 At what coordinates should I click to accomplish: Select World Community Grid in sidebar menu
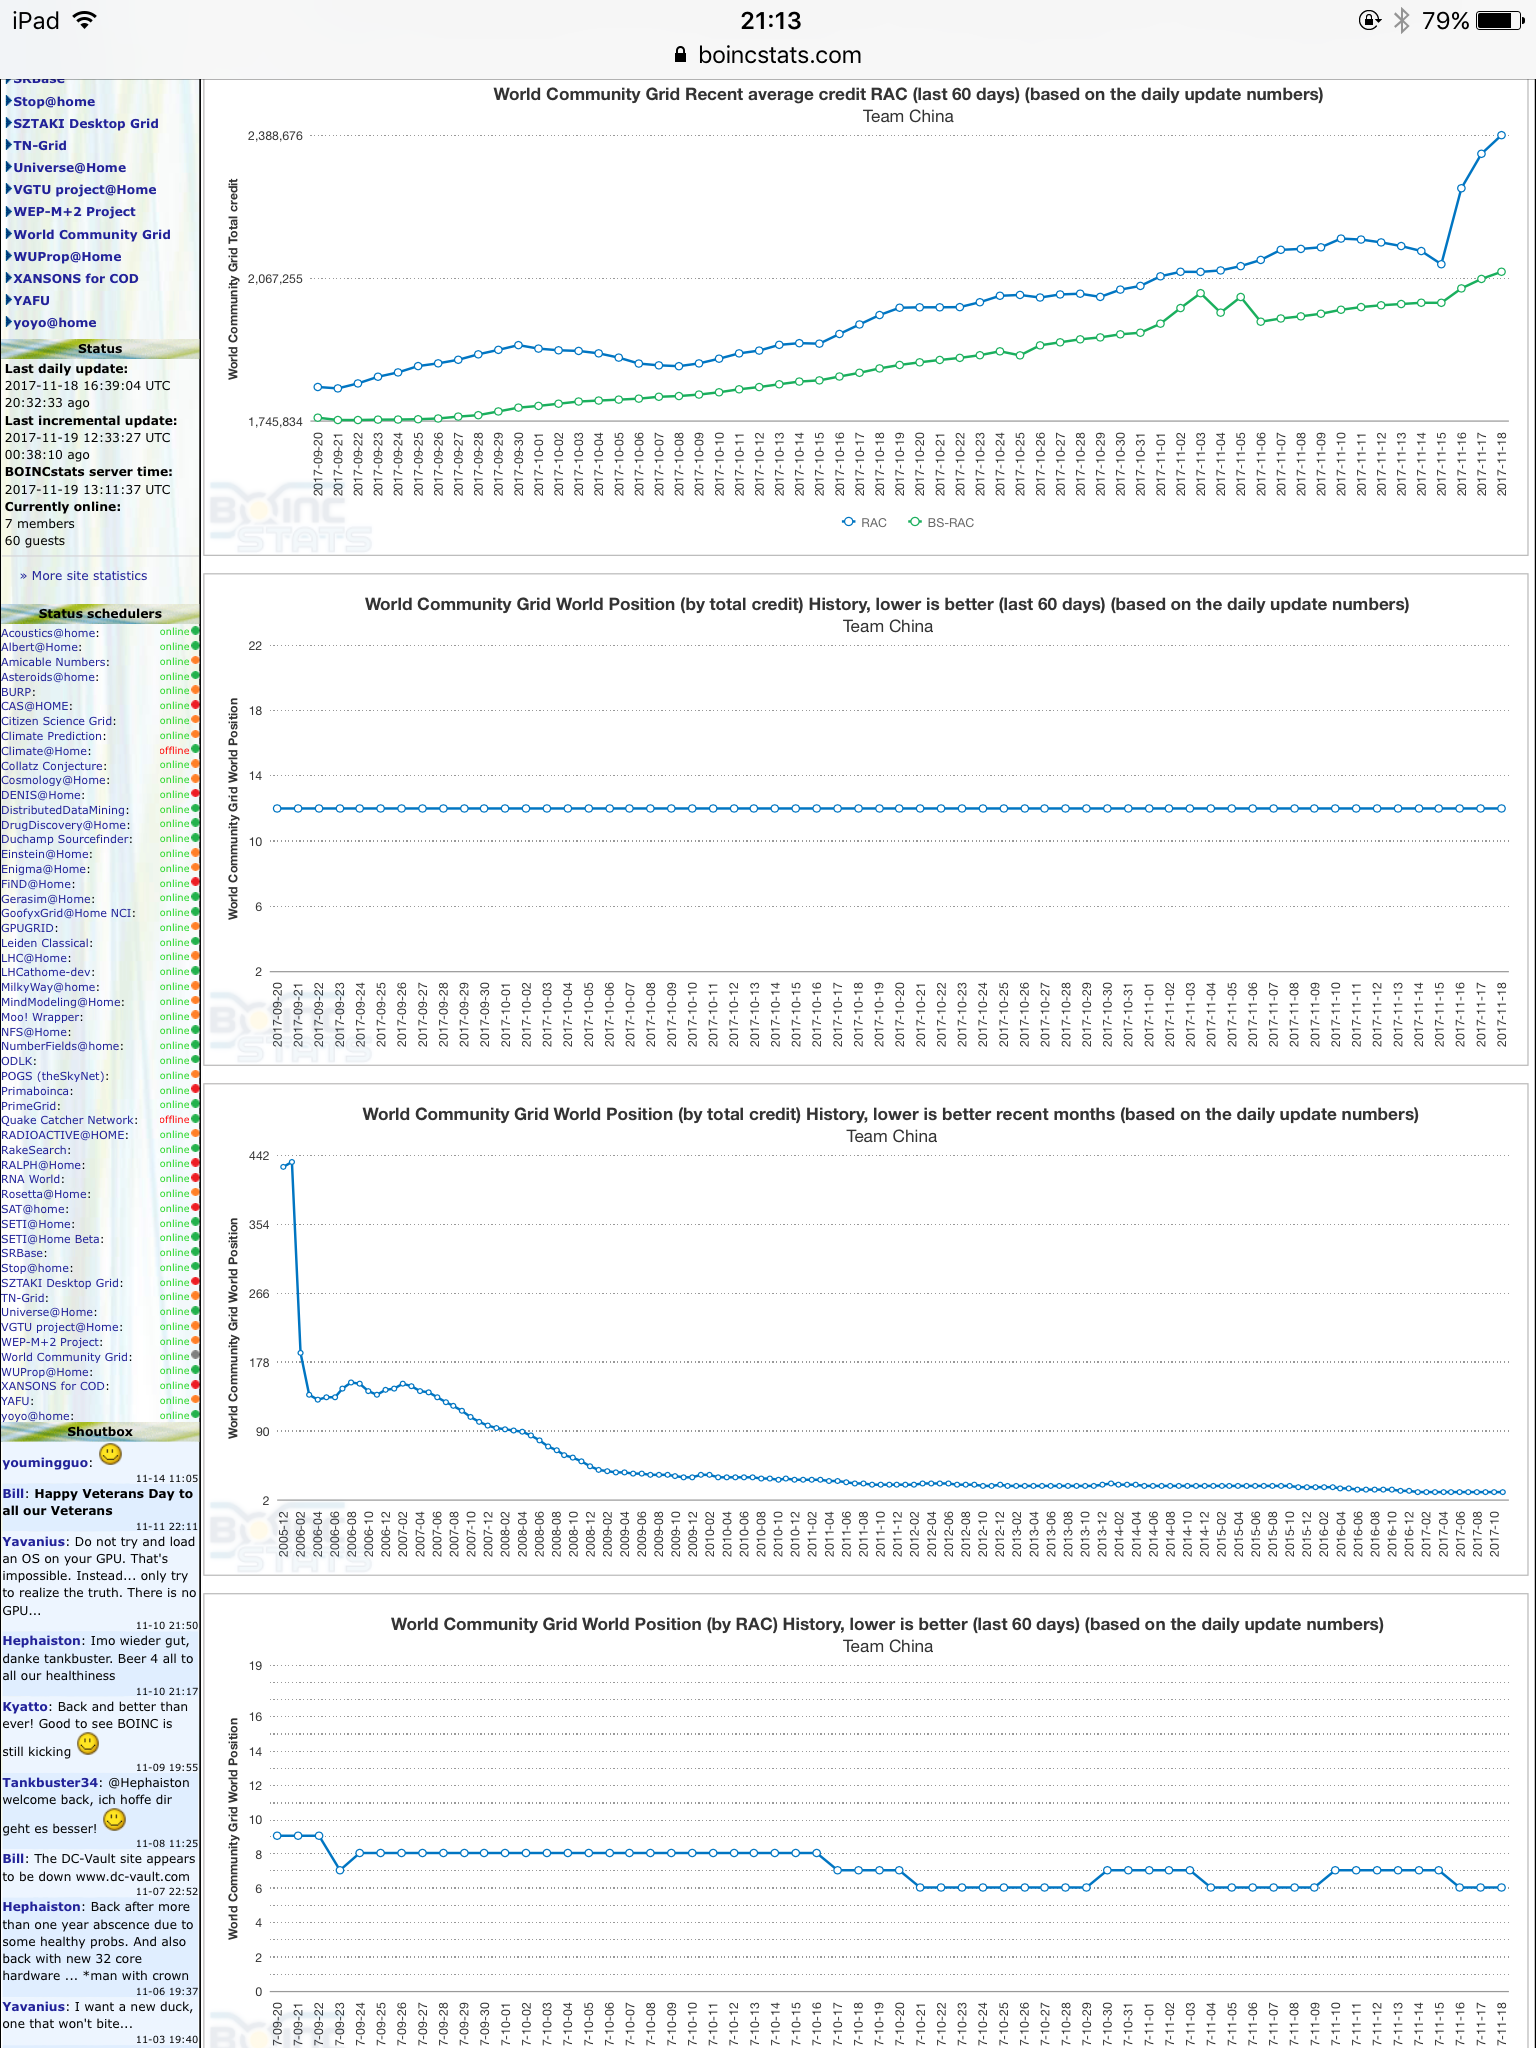92,234
